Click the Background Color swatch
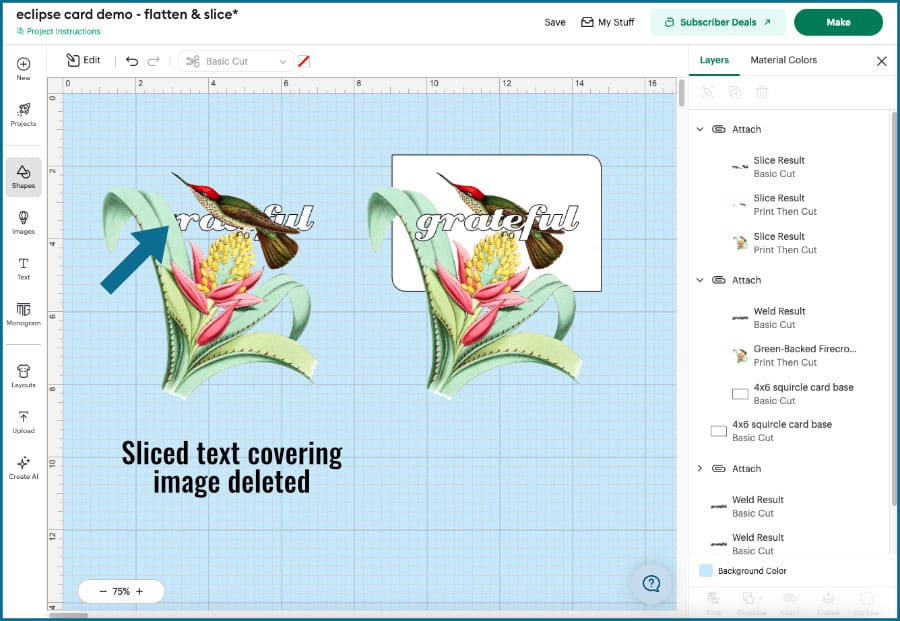 (705, 570)
